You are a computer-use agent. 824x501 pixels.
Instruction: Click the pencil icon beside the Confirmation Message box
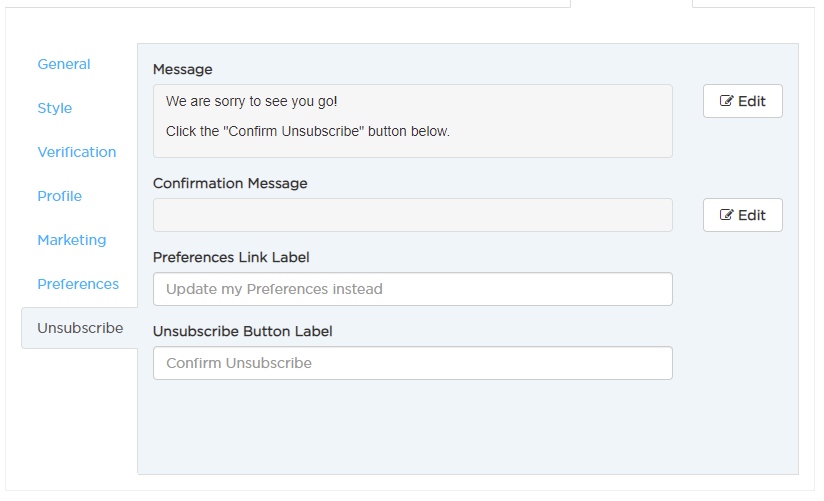(726, 214)
